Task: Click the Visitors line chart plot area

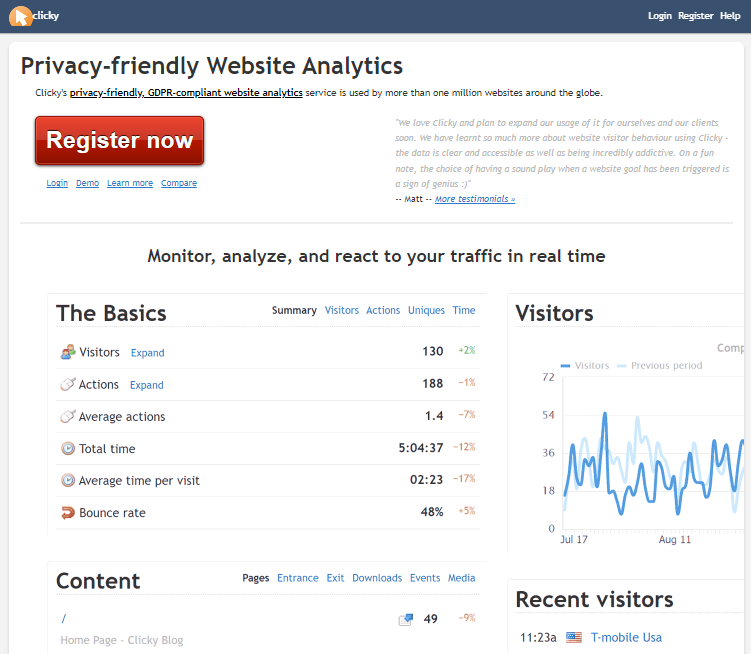Action: [x=653, y=453]
